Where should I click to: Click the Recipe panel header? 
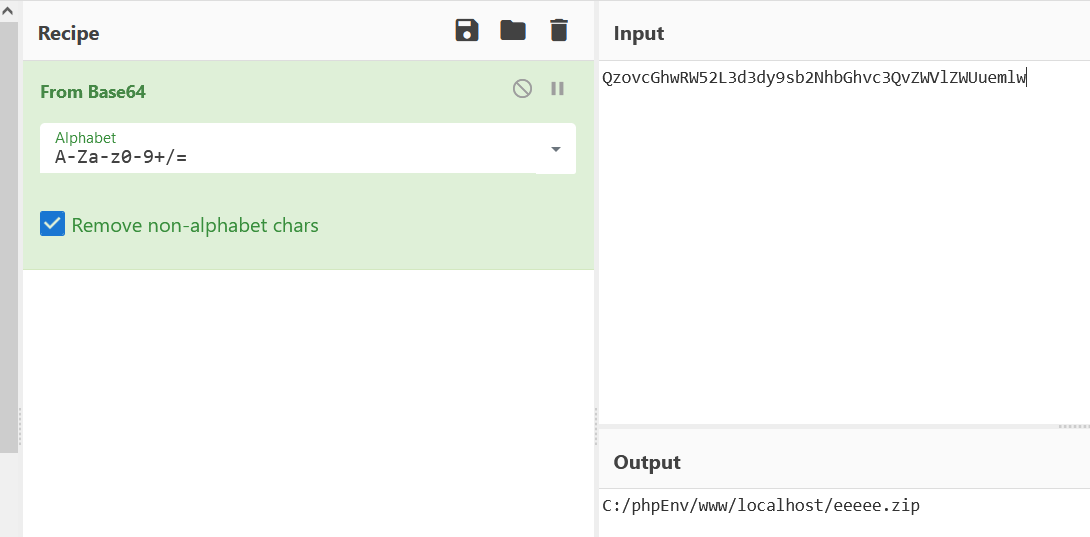pyautogui.click(x=68, y=33)
